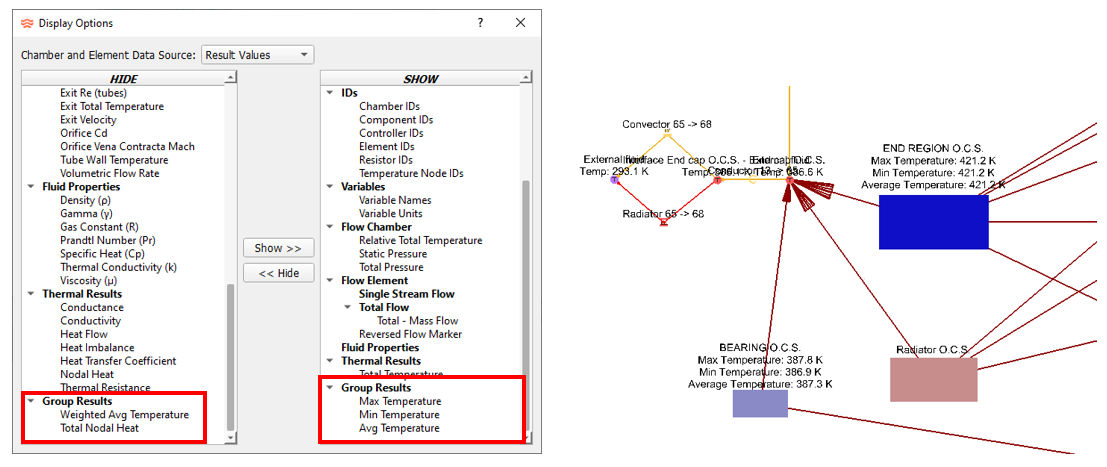Click the HIDE list vertical scrollbar
Viewport: 1107px width, 467px height.
click(229, 357)
